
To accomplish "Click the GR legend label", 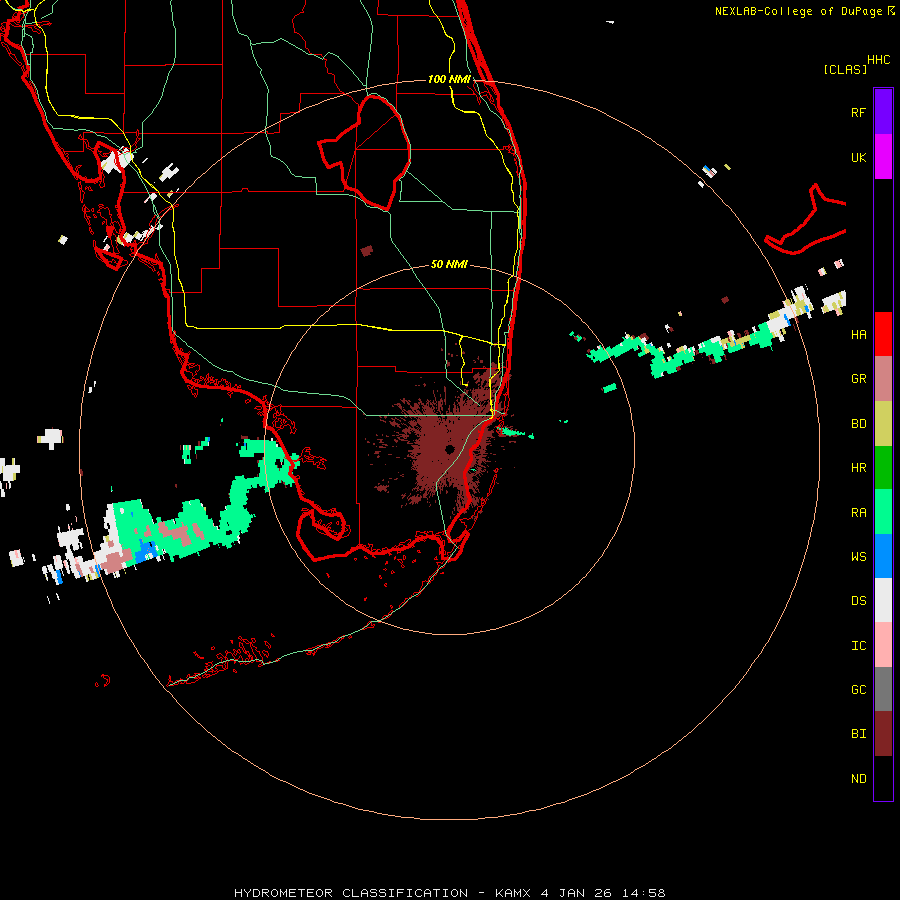I will [x=858, y=379].
